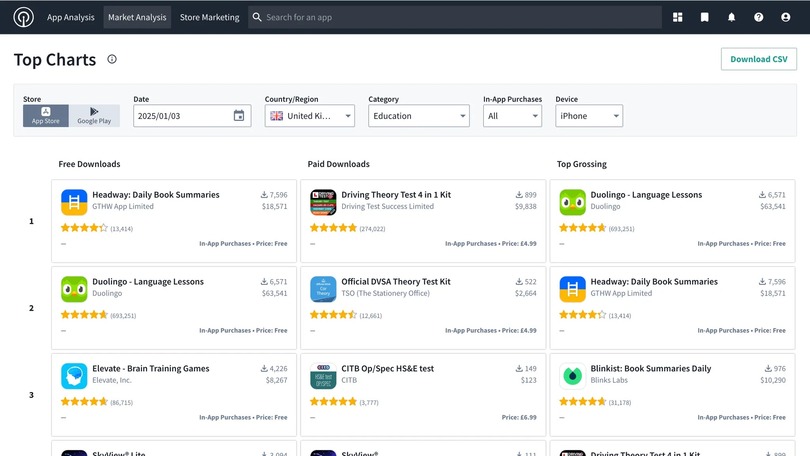Open the date calendar picker icon

pyautogui.click(x=239, y=116)
